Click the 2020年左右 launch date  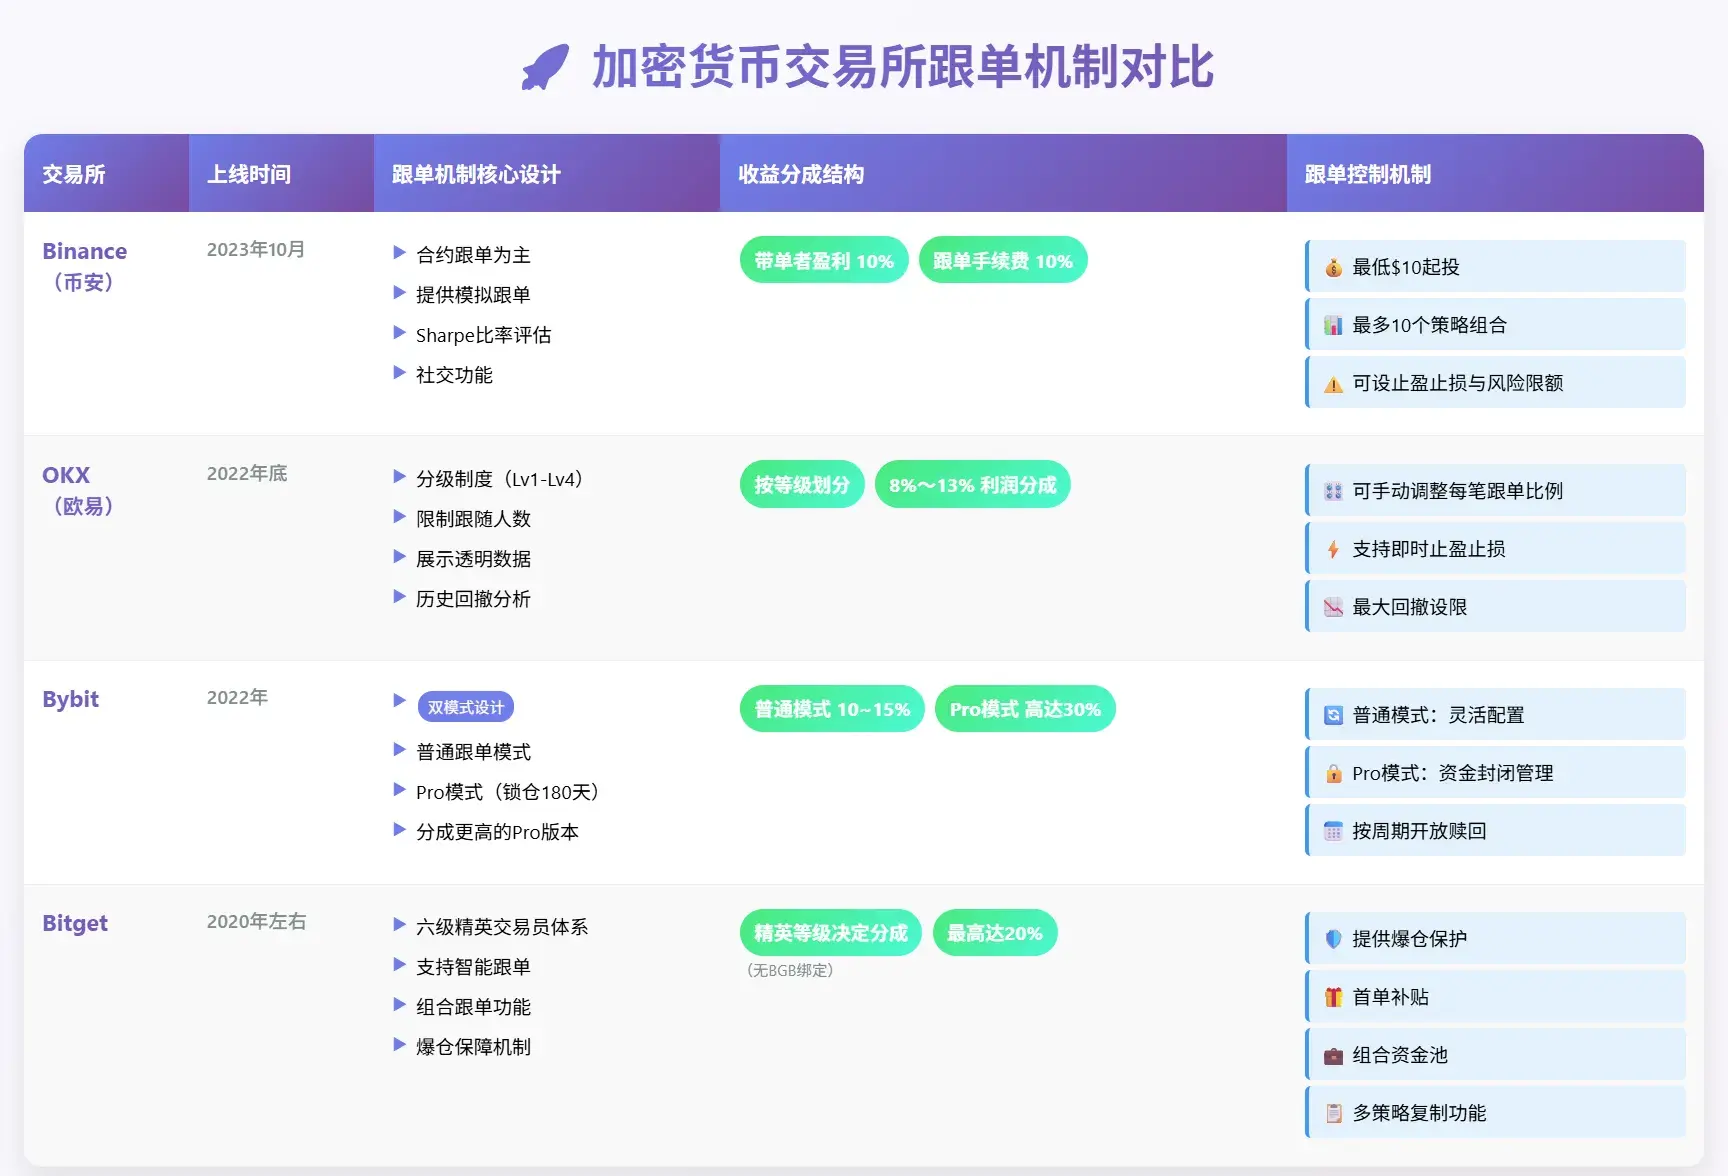[256, 921]
